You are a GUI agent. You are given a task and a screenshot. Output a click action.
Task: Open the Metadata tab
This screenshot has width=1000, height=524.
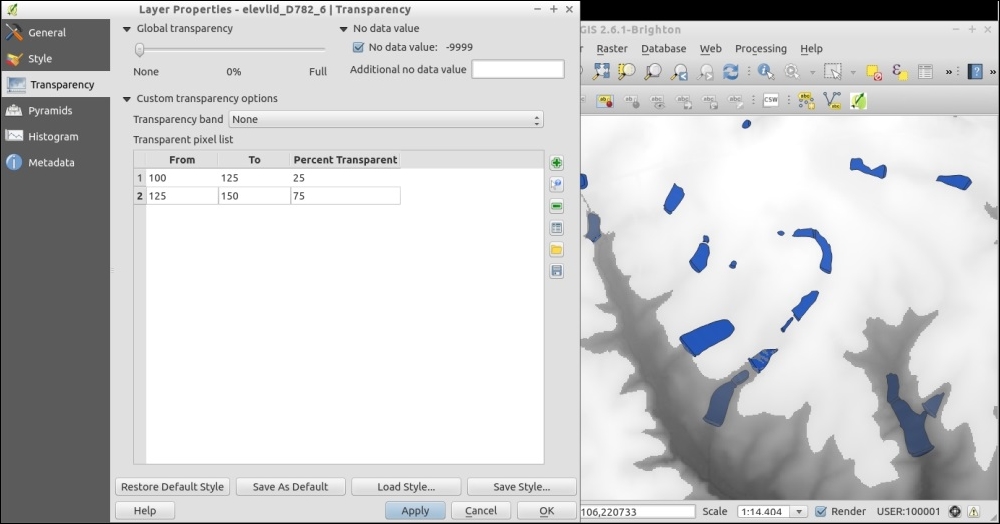coord(55,163)
